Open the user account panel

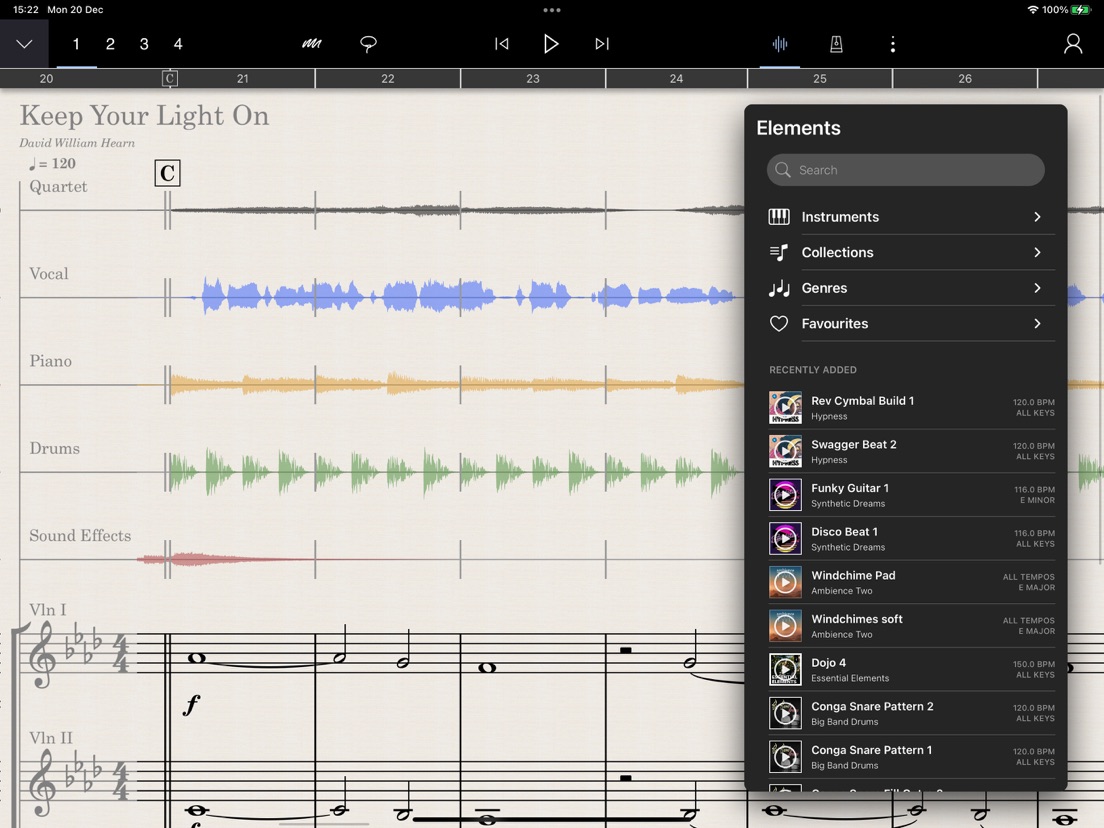[x=1072, y=44]
